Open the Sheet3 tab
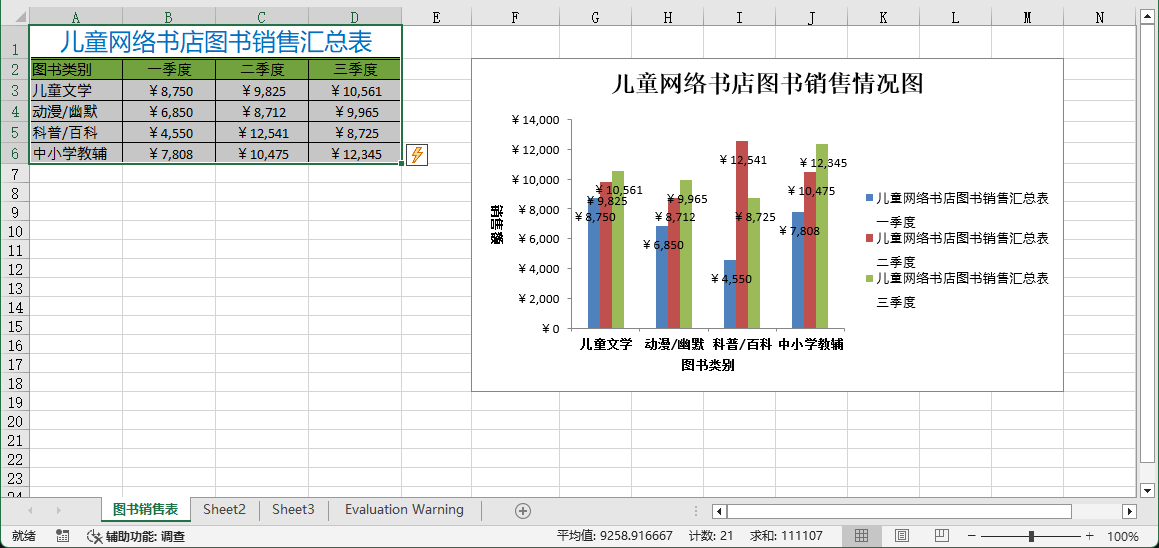 tap(293, 510)
